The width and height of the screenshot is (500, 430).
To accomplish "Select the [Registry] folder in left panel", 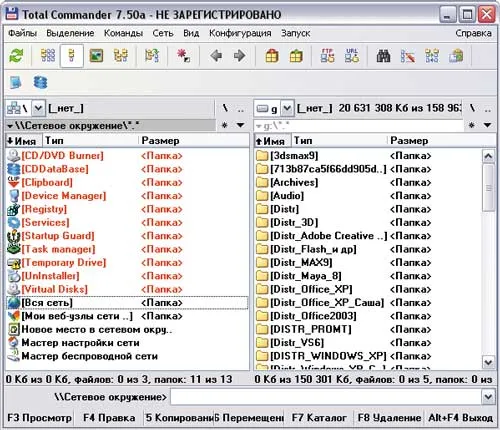I will [44, 209].
